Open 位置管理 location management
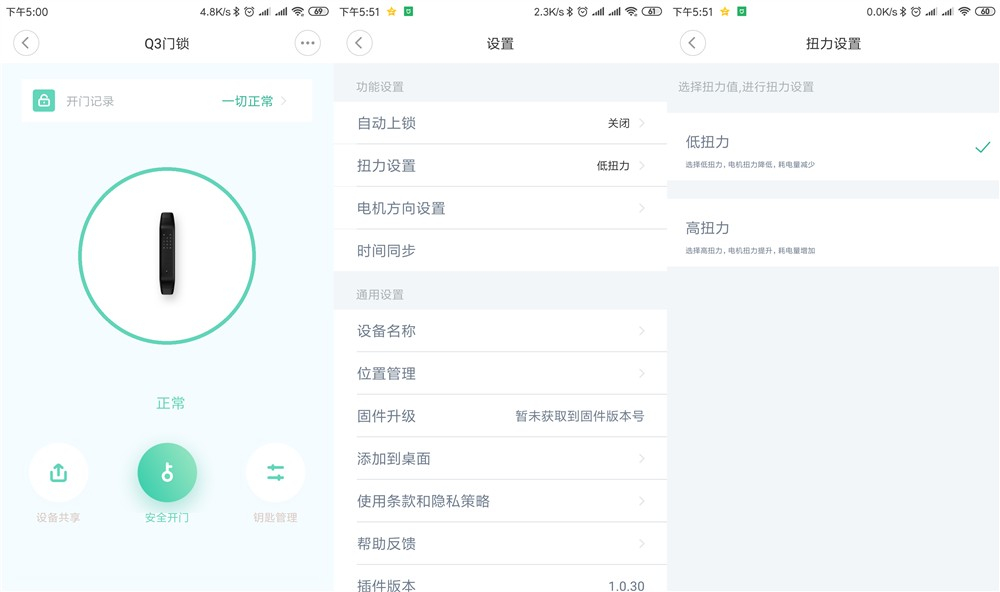1000x592 pixels. [x=500, y=373]
